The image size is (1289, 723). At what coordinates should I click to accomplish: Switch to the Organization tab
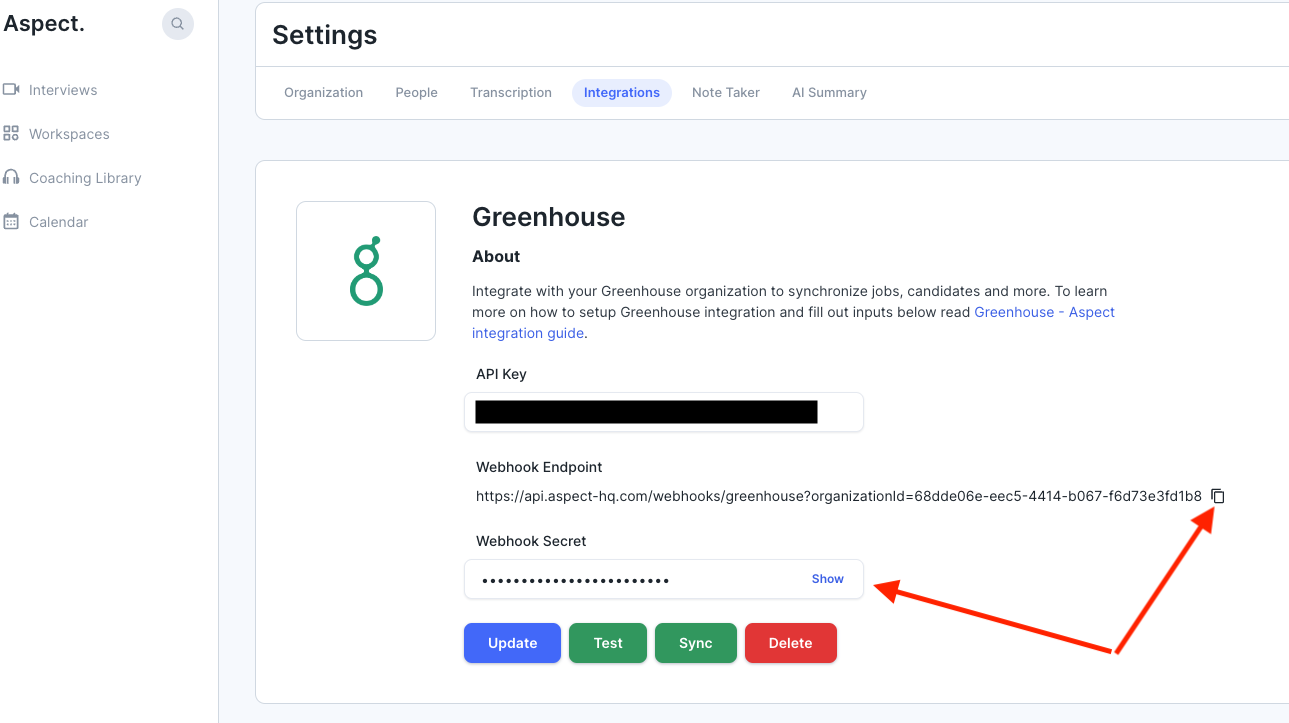click(323, 93)
